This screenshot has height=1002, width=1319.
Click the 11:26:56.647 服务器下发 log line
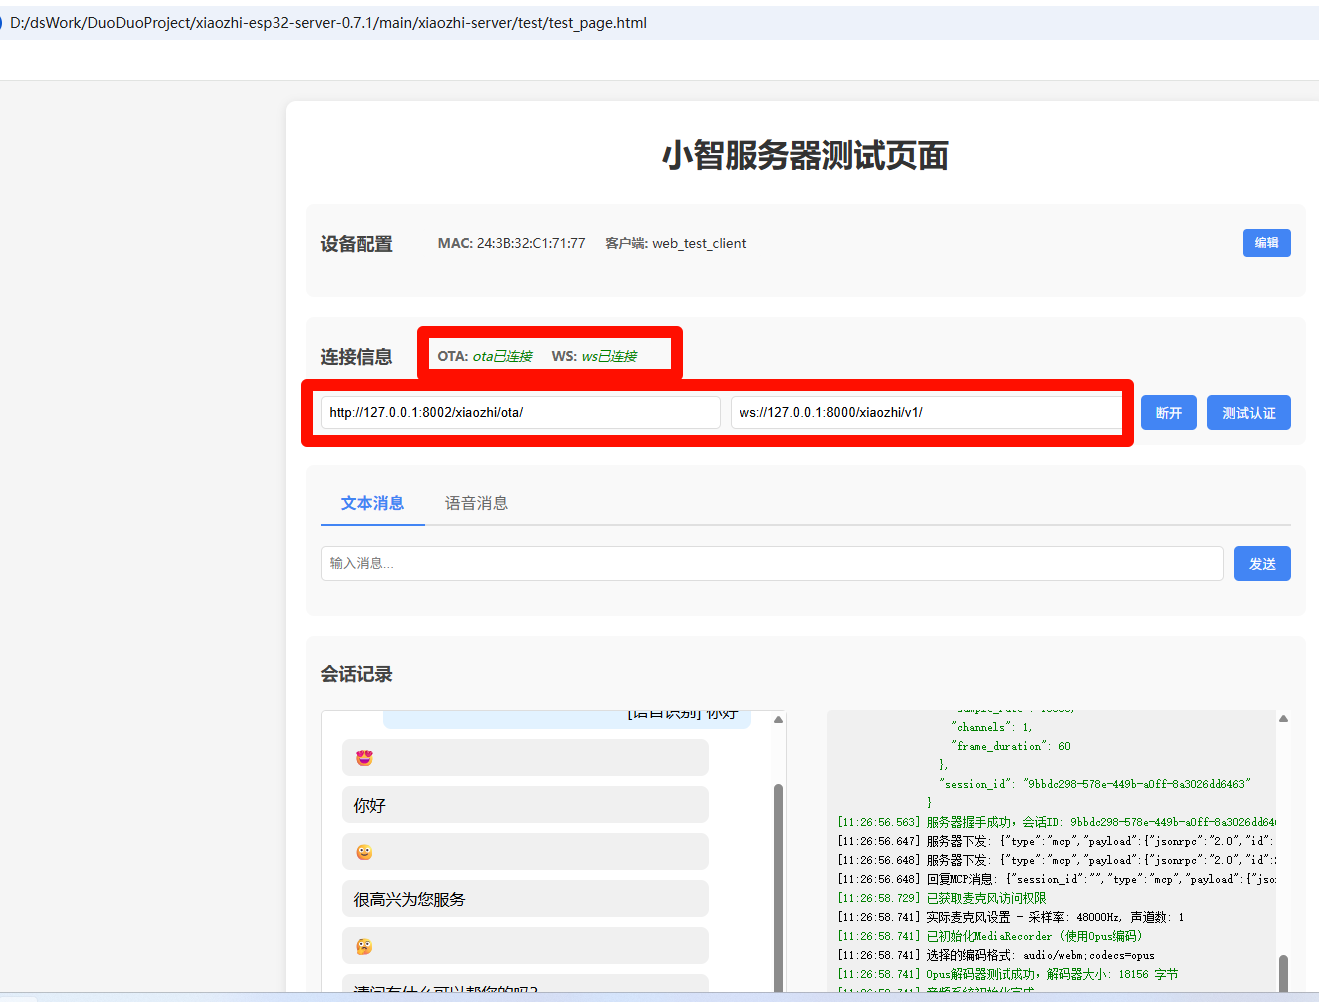click(x=1056, y=841)
